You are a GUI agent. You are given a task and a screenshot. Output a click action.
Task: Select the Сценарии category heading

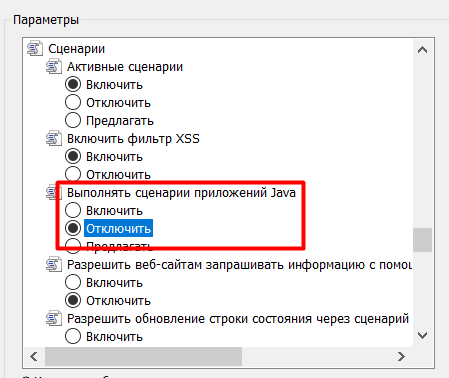pyautogui.click(x=77, y=49)
